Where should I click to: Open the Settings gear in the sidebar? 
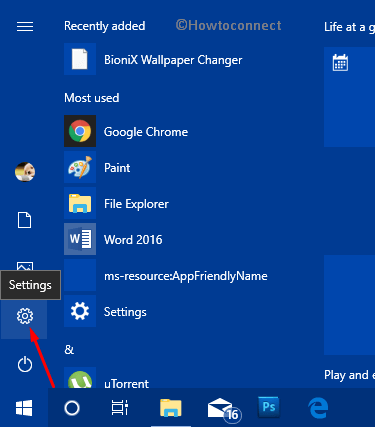tap(25, 316)
